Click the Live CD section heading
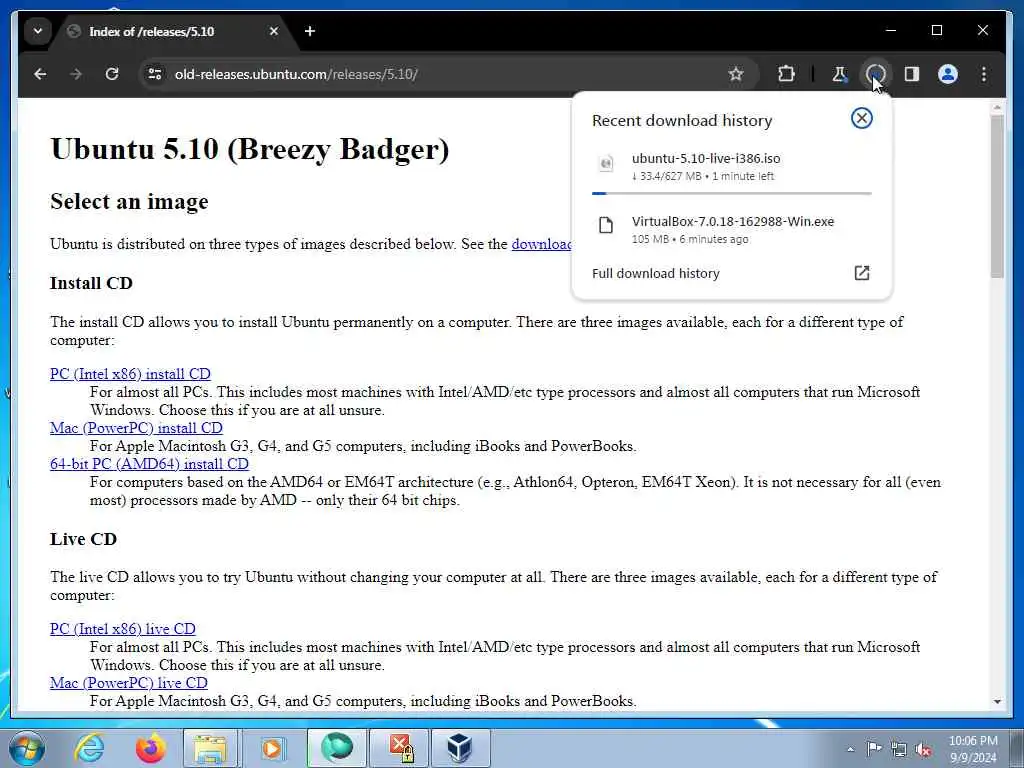Screen dimensions: 1024x768 (84, 539)
